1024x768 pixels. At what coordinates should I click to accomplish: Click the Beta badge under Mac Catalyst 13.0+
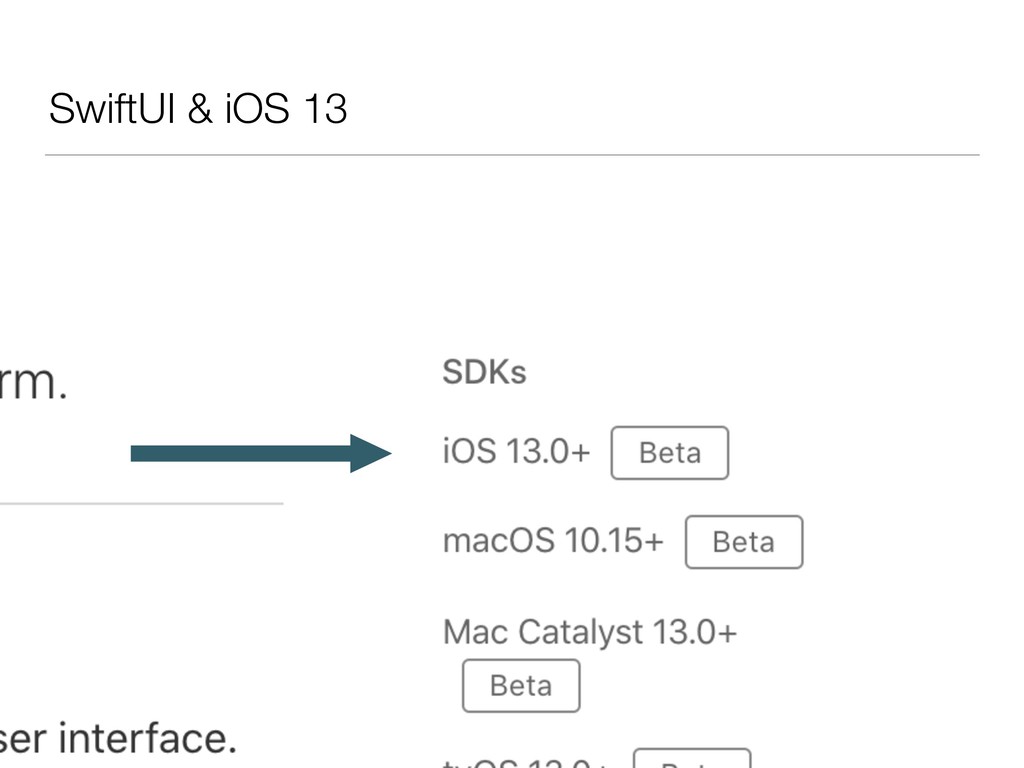point(521,686)
